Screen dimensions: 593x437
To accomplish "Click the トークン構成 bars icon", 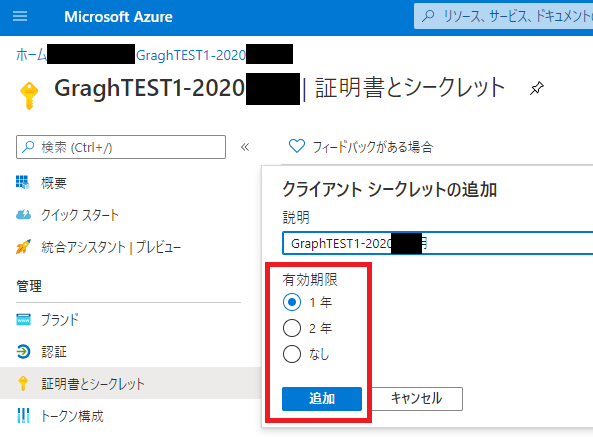I will [x=23, y=415].
